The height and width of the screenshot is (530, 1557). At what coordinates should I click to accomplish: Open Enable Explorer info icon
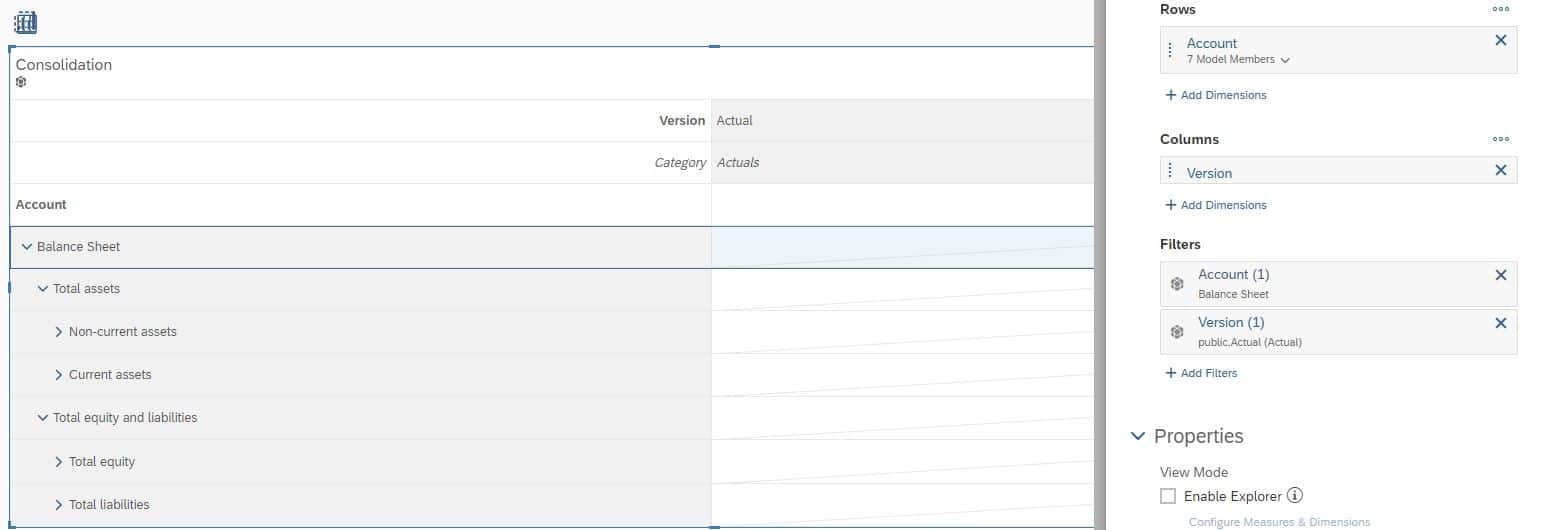1295,495
